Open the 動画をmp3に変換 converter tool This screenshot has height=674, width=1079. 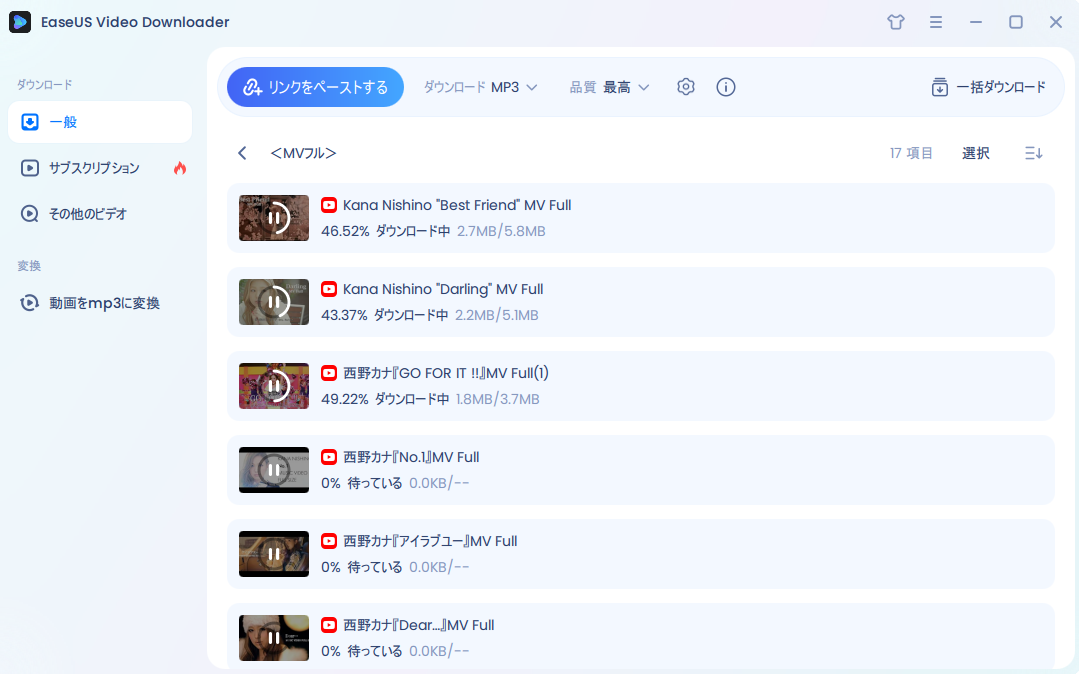click(x=100, y=302)
